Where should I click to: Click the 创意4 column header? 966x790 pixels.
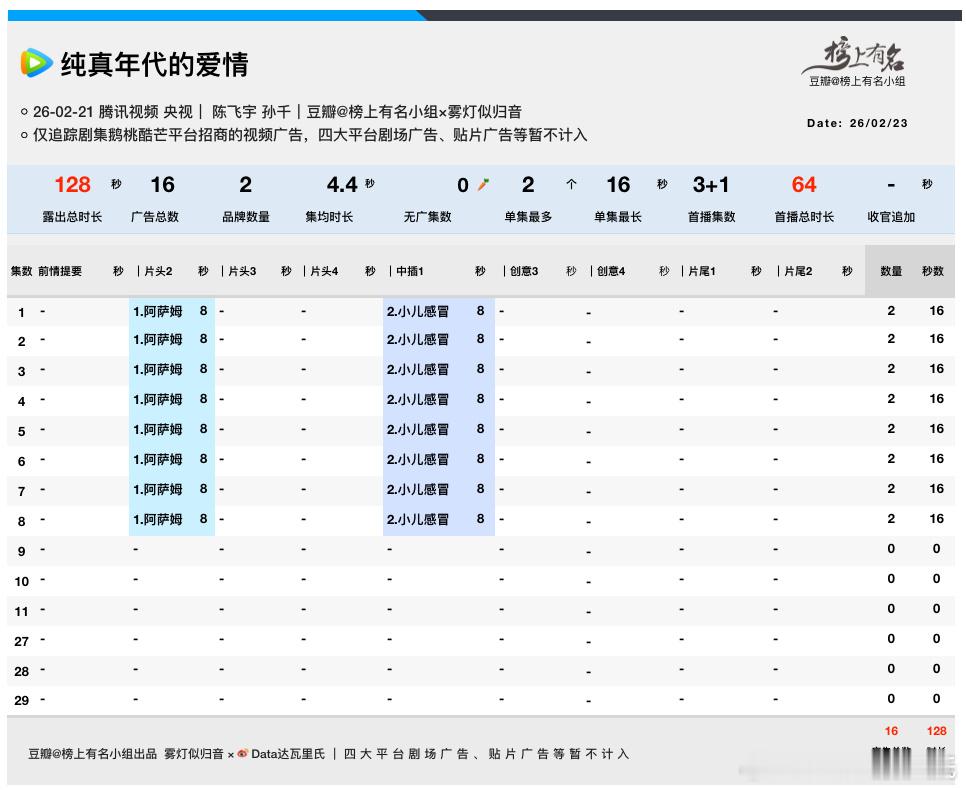pyautogui.click(x=611, y=271)
